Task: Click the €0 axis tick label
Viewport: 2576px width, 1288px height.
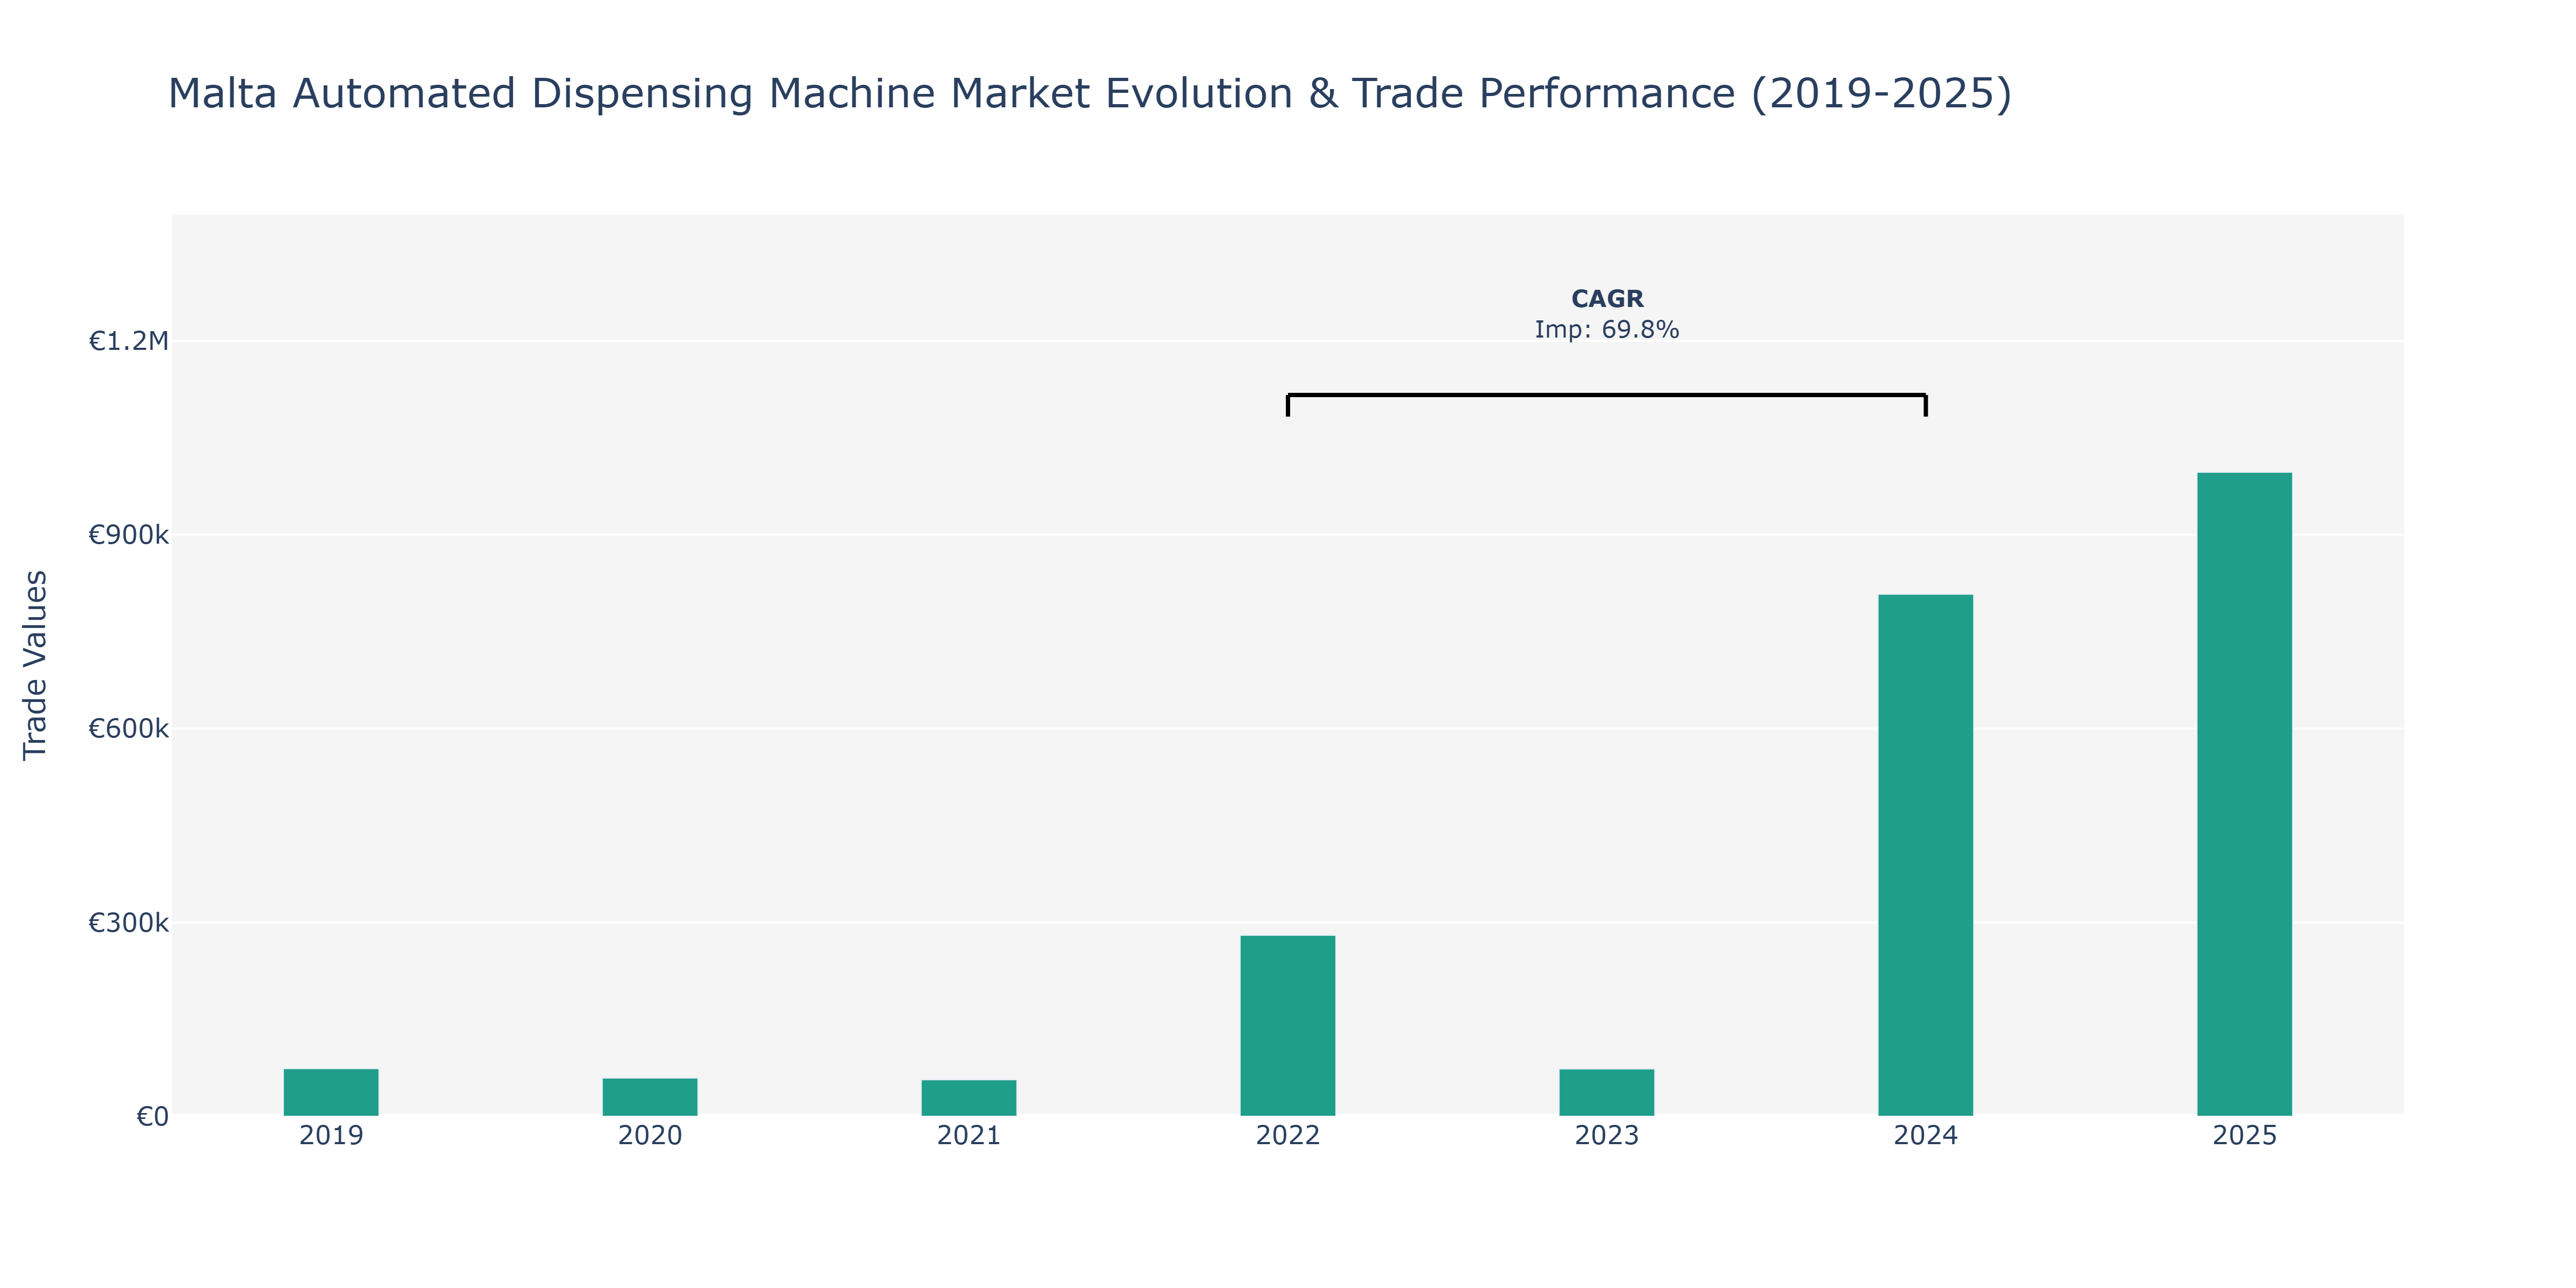Action: (x=153, y=1117)
